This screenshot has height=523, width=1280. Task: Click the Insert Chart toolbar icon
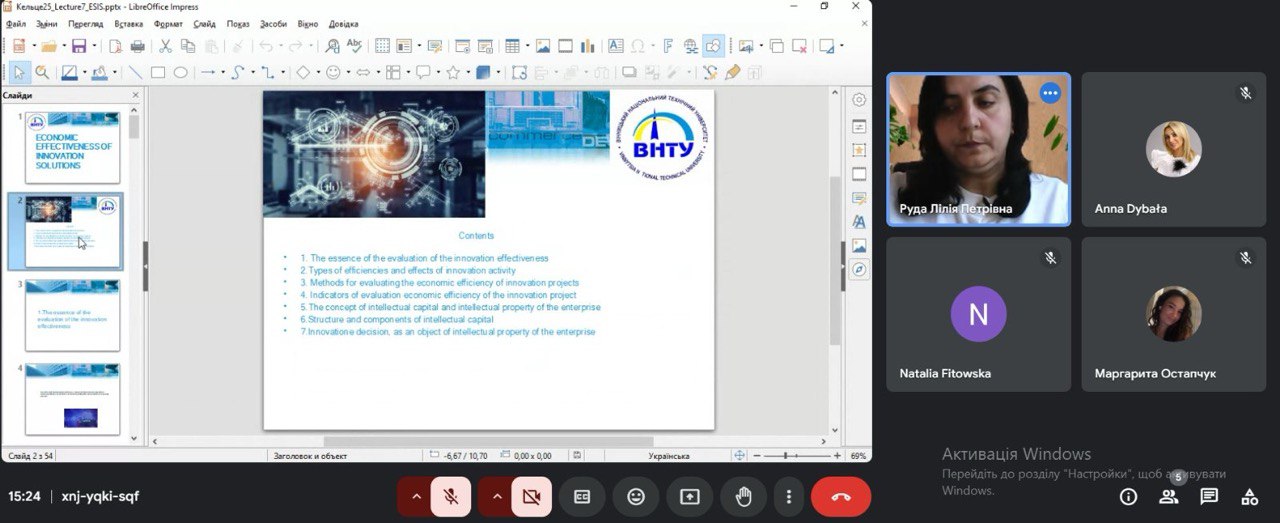(x=588, y=46)
